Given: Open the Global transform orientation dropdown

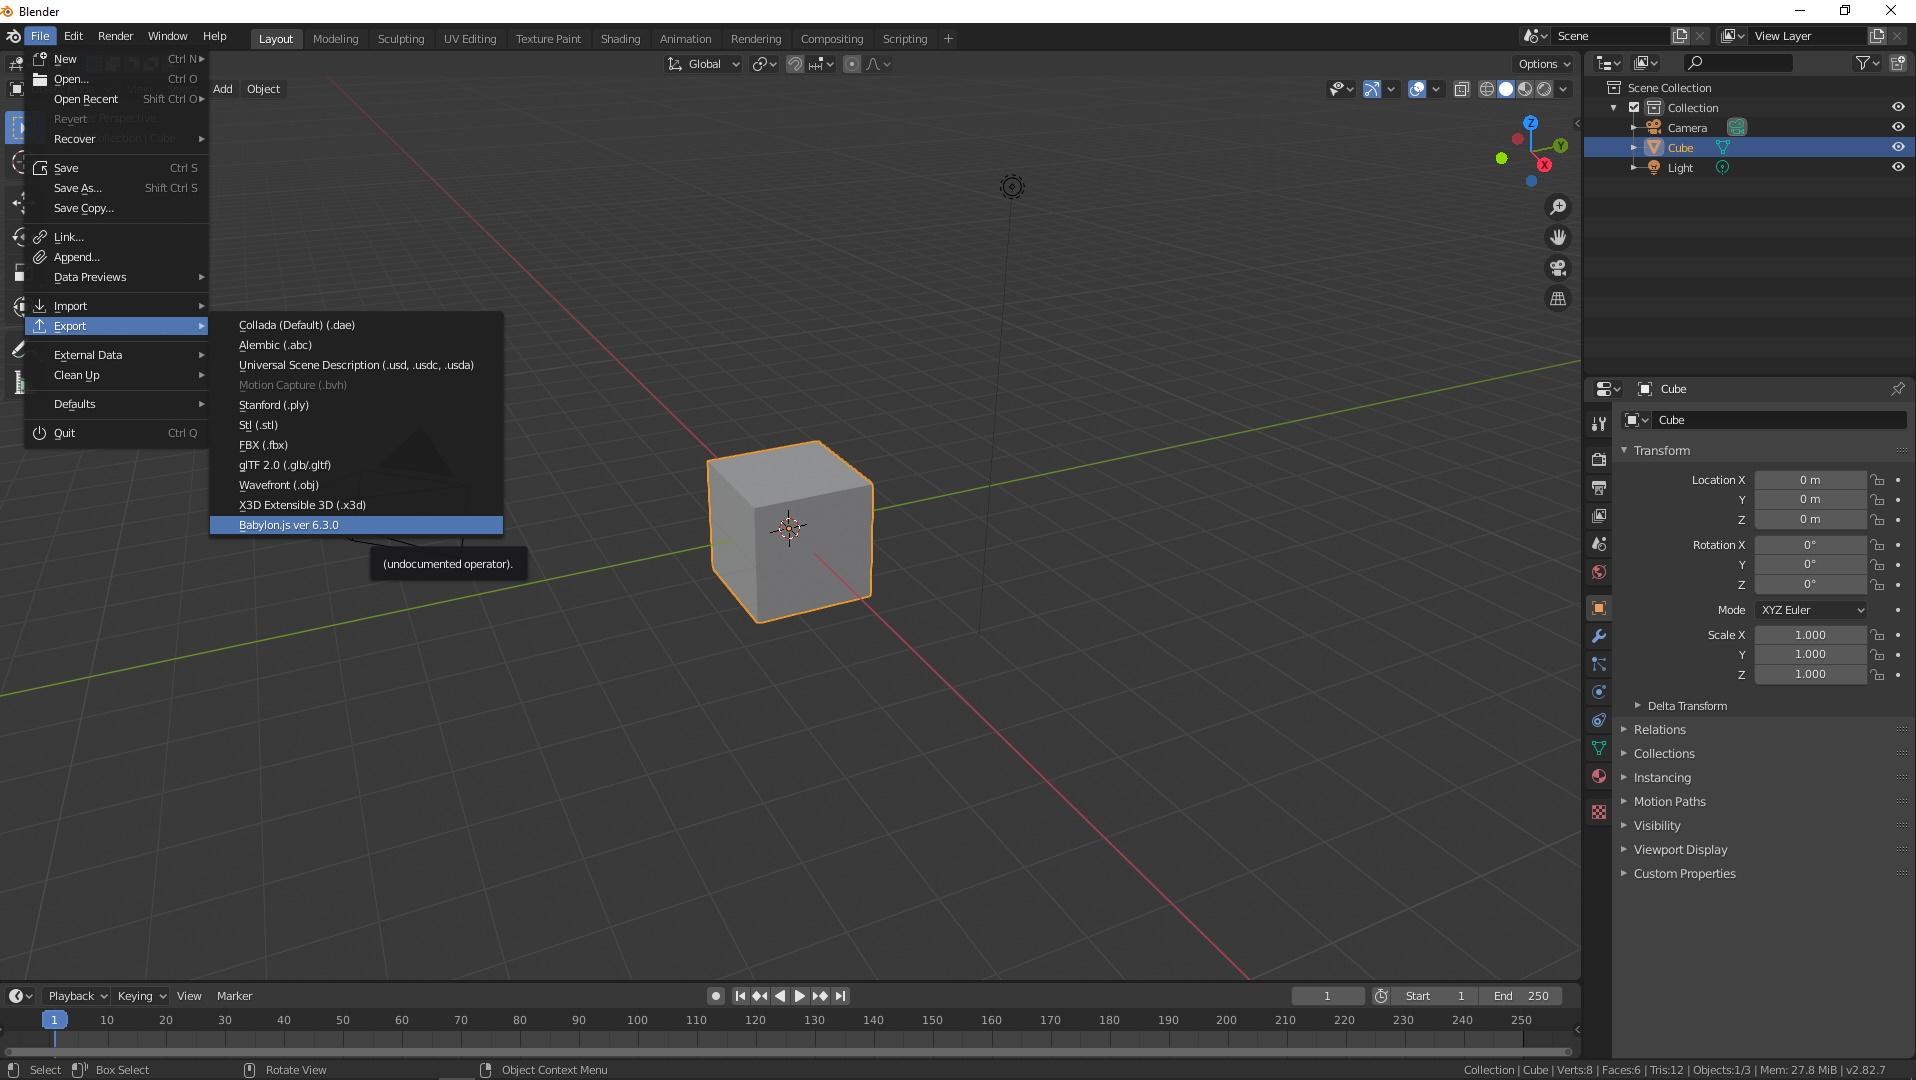Looking at the screenshot, I should pyautogui.click(x=704, y=64).
